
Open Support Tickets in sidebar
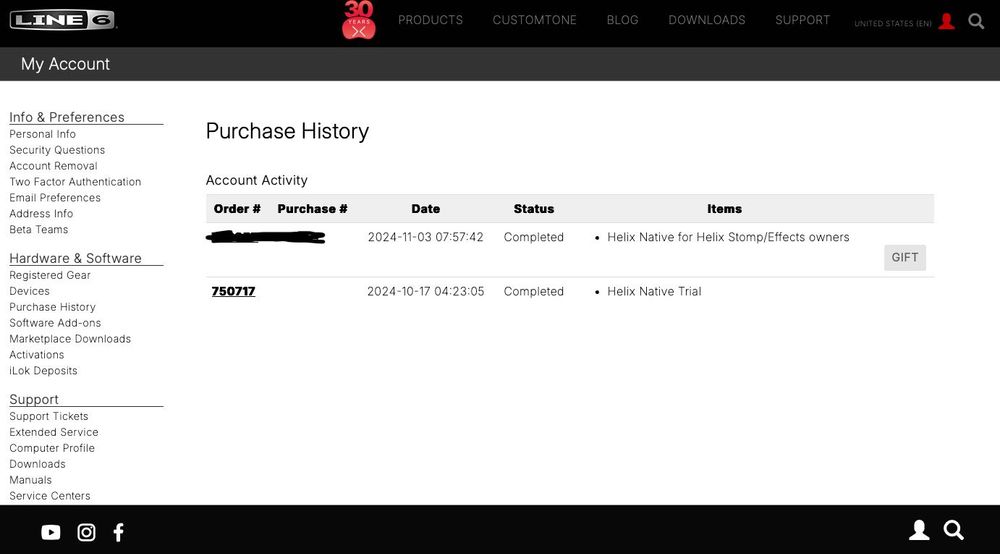pos(48,416)
